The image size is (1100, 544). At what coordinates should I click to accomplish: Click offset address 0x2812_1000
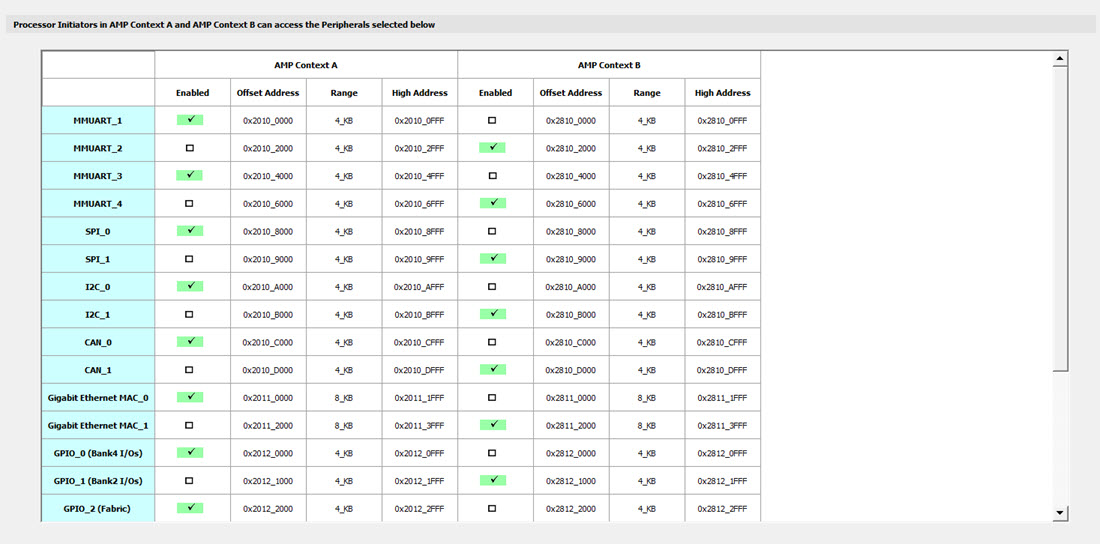[x=570, y=481]
